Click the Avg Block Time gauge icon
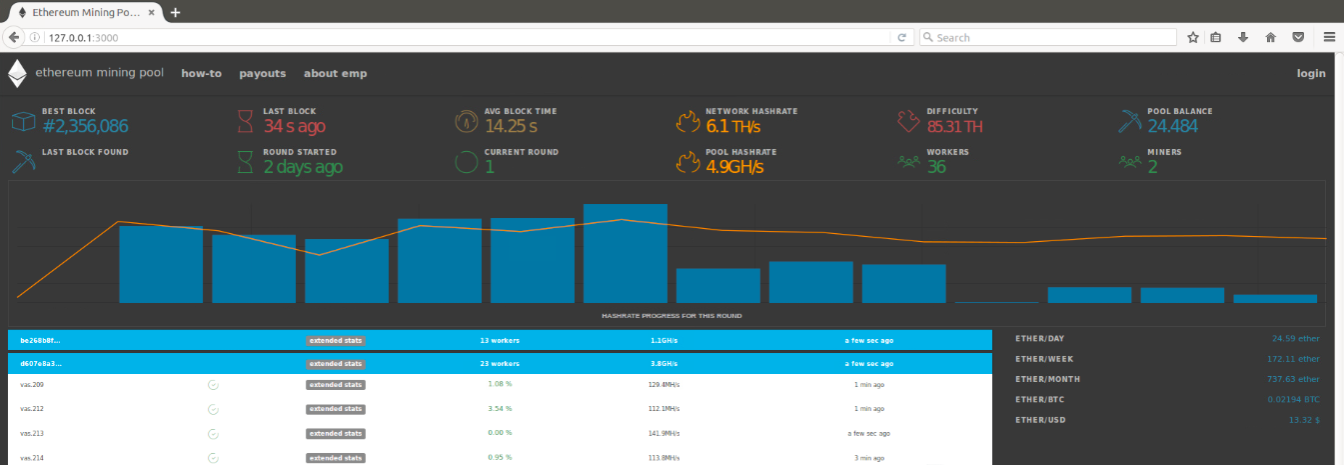Screen dimensions: 1344x465 click(466, 122)
